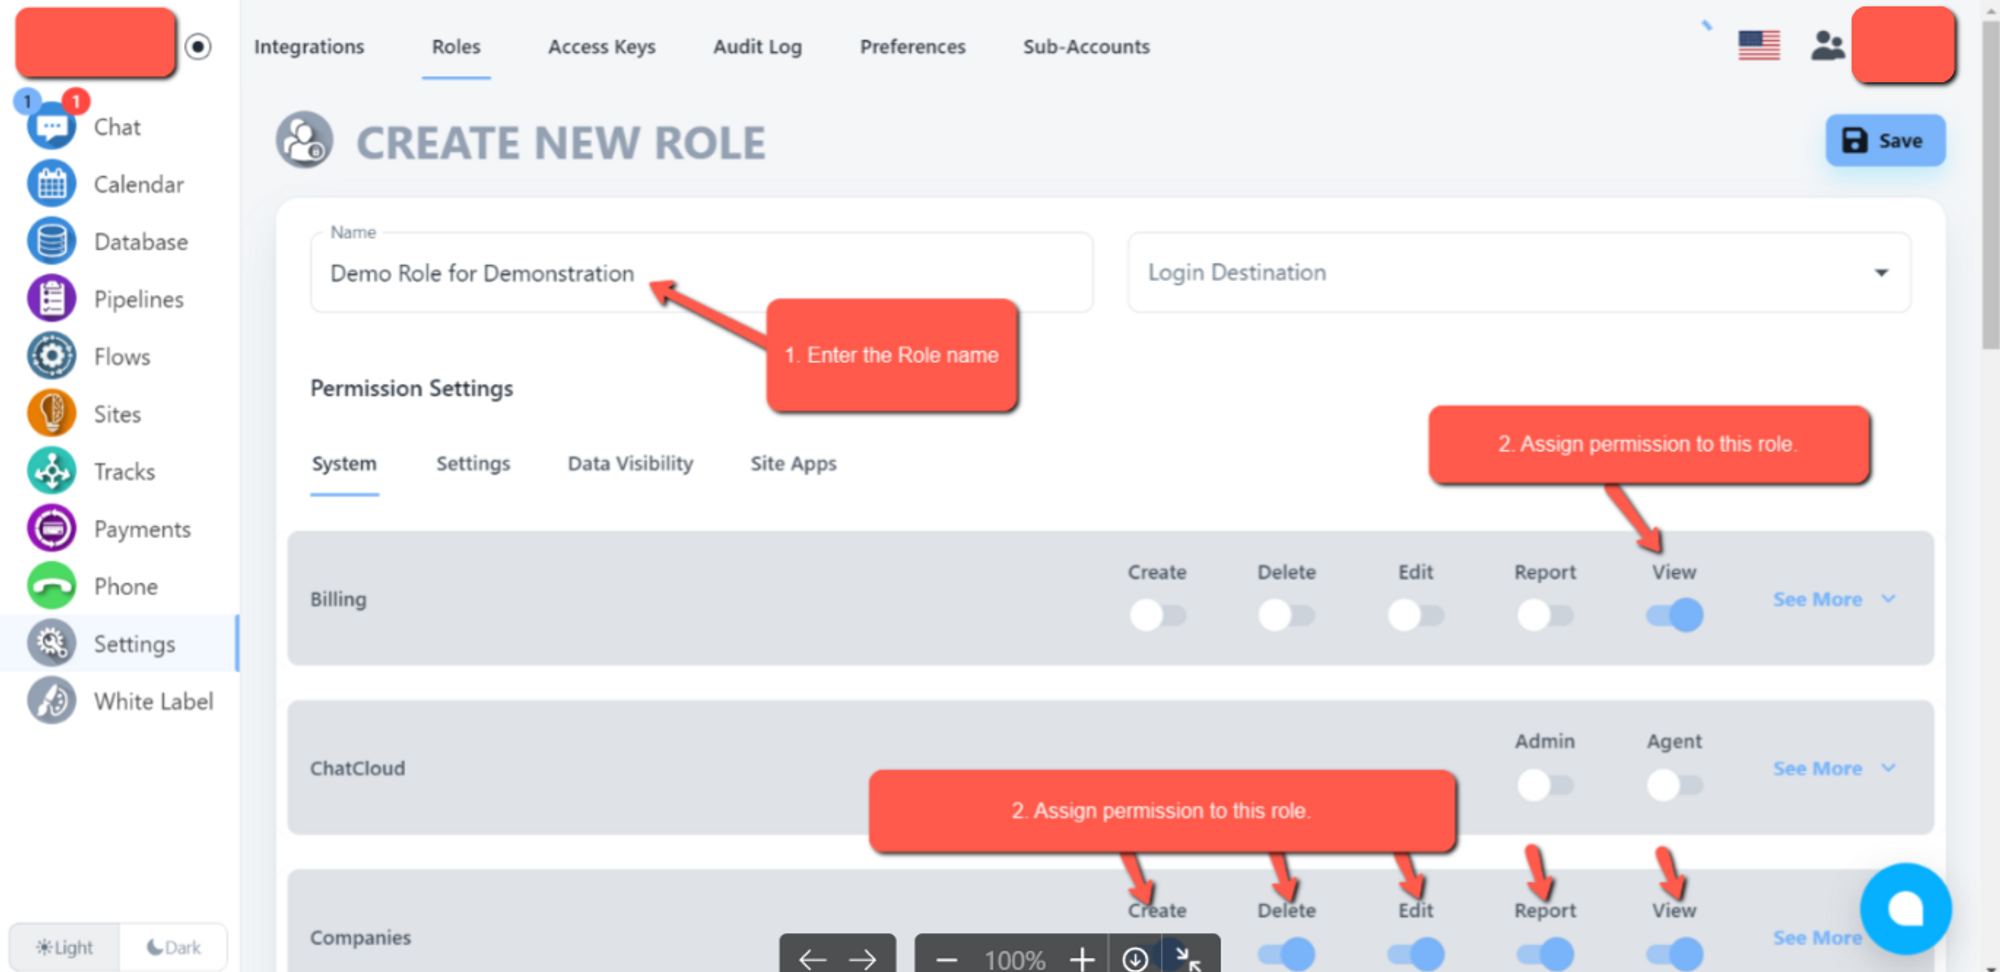Click the role Name input field

(700, 274)
